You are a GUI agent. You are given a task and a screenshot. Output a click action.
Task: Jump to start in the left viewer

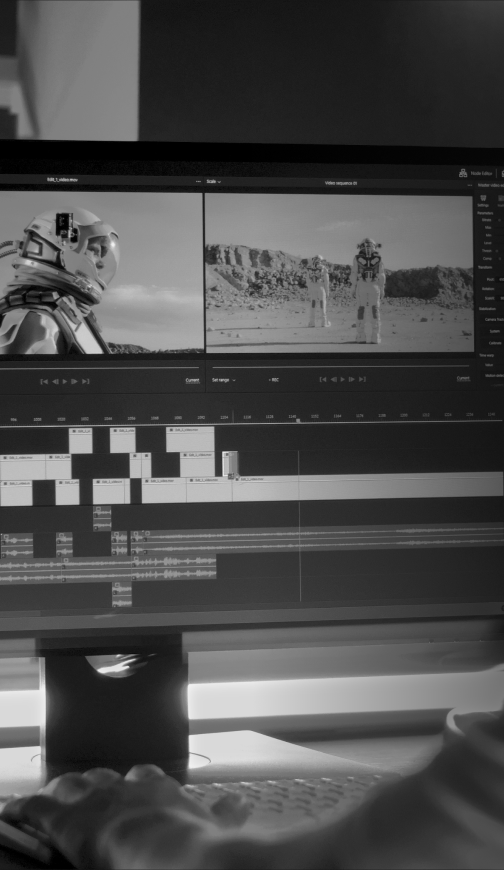(x=44, y=381)
